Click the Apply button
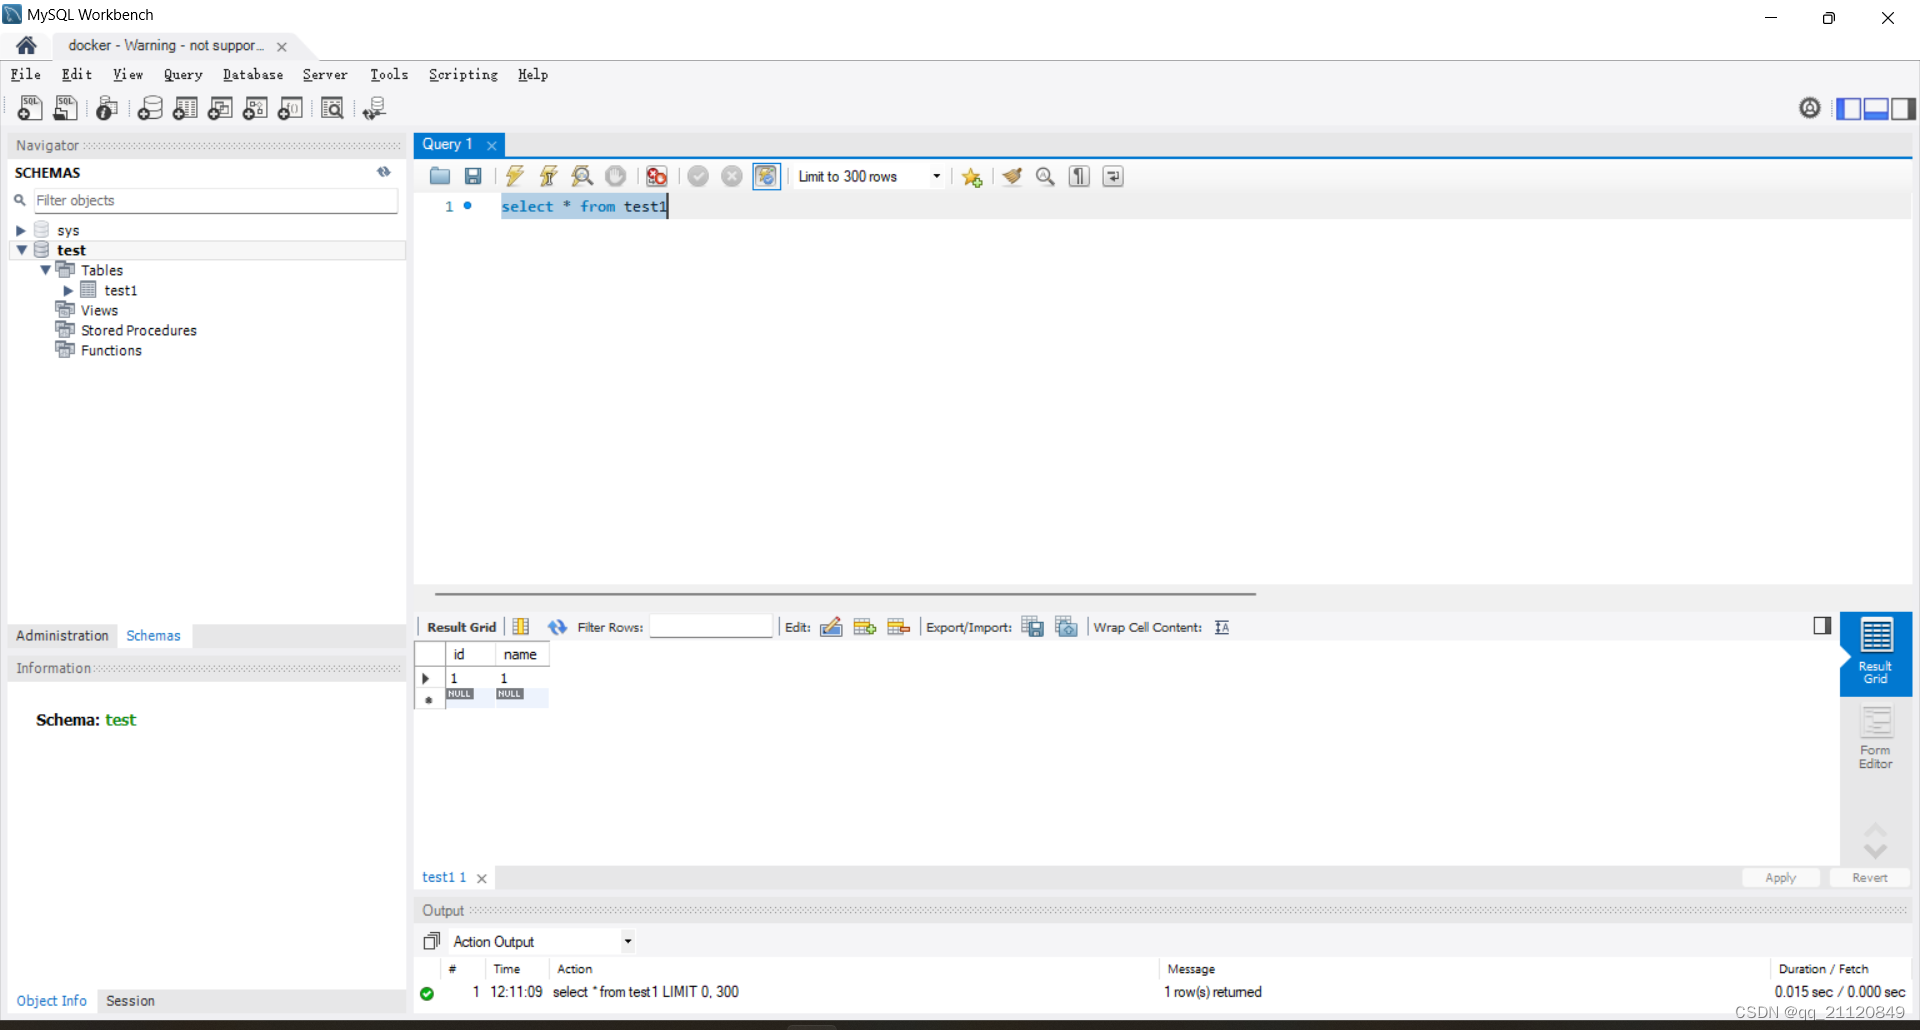This screenshot has height=1030, width=1920. point(1780,877)
